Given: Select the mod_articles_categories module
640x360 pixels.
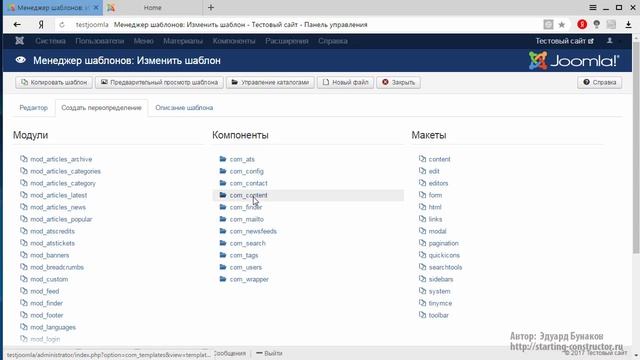Looking at the screenshot, I should point(65,171).
